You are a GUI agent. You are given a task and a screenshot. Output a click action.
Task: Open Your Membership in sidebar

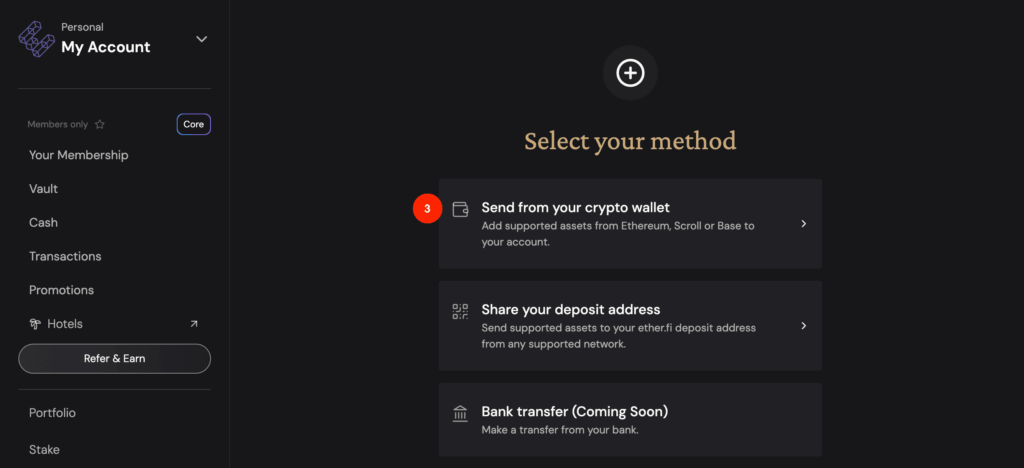coord(78,155)
